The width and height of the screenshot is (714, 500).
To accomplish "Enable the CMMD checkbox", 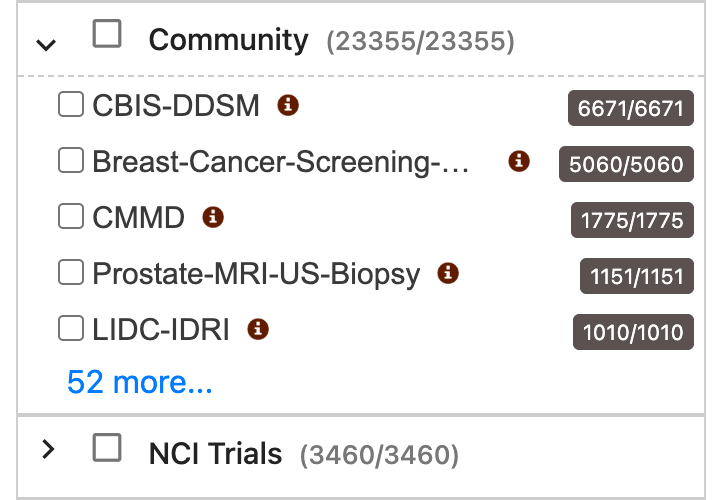I will 71,216.
